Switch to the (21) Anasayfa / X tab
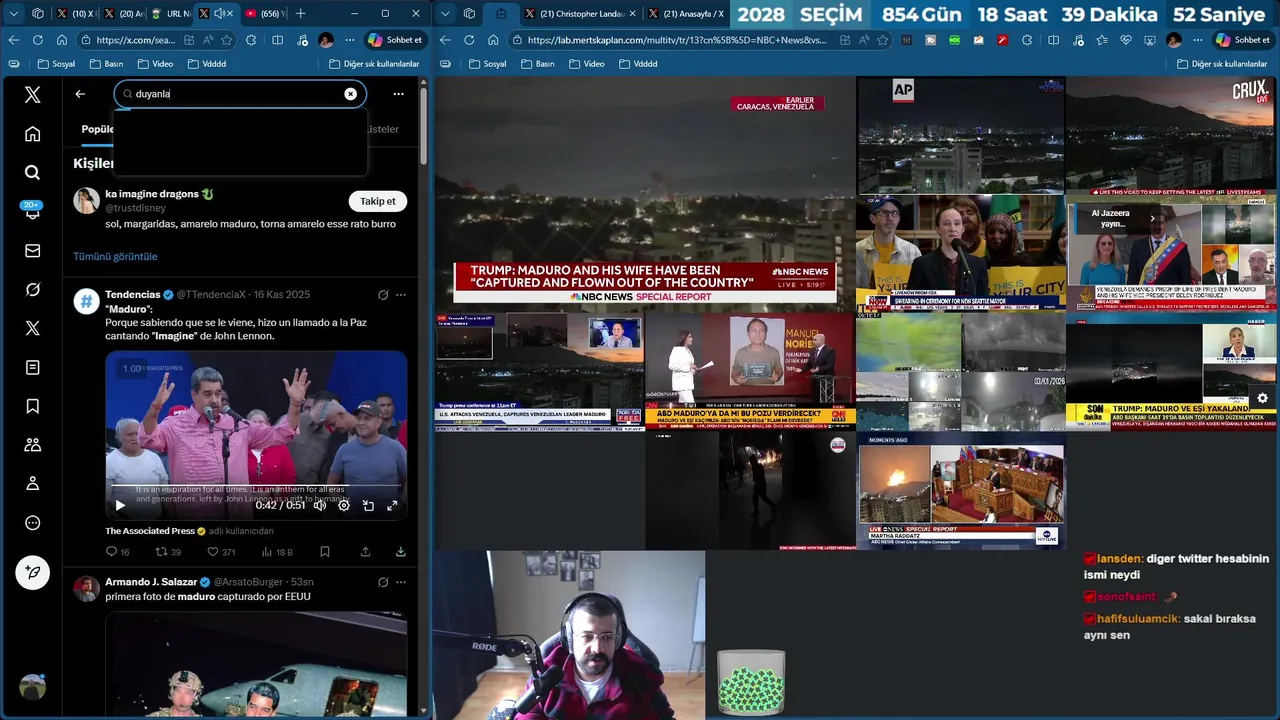Screen dimensions: 1280x720 tap(686, 14)
